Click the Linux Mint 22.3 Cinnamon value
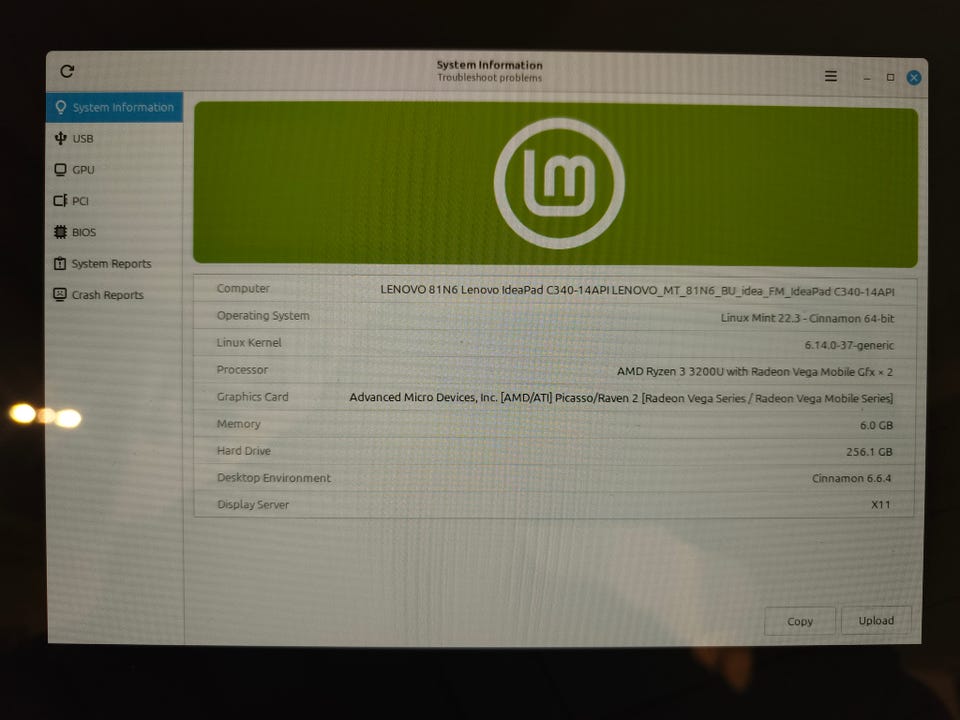960x720 pixels. point(807,318)
